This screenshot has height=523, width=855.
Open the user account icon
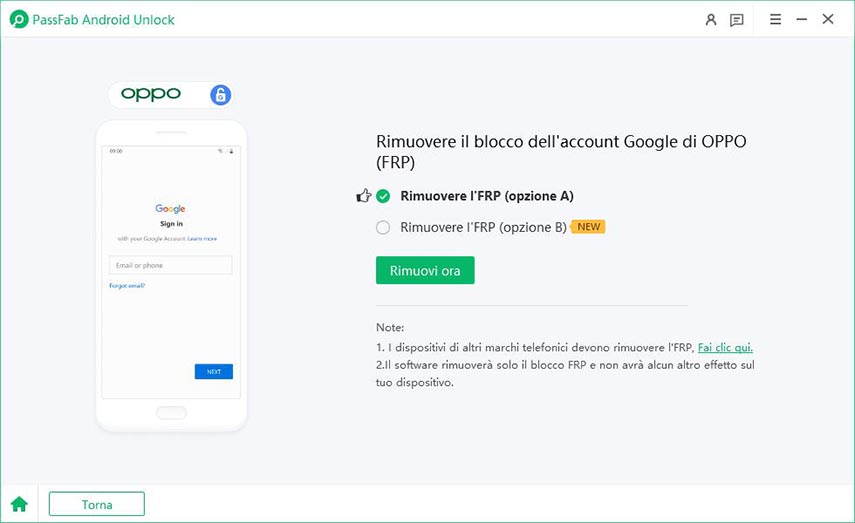click(x=711, y=19)
